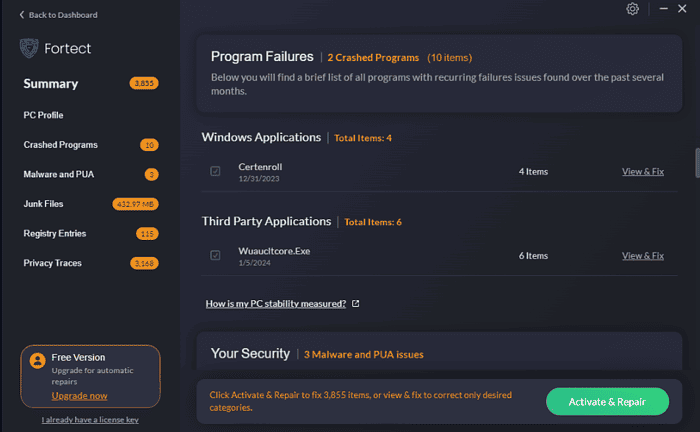The height and width of the screenshot is (432, 700).
Task: Click the 432.97 MB Junk Files badge
Action: [135, 204]
